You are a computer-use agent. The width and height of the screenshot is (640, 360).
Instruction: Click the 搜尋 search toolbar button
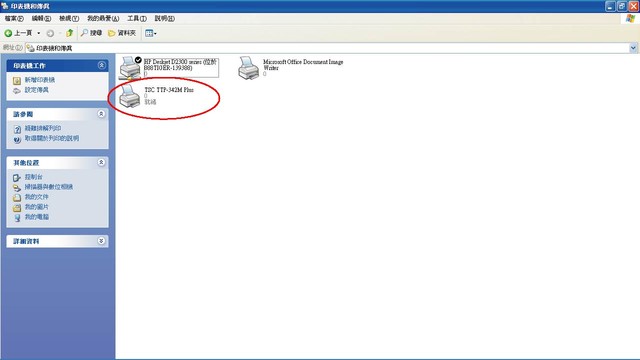coord(91,33)
